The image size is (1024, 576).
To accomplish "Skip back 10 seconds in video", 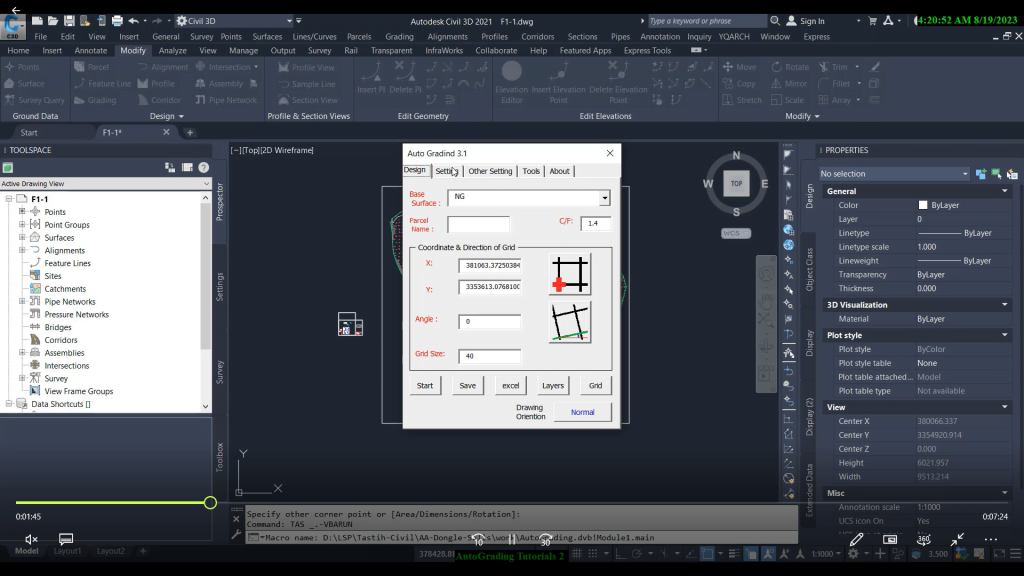I will (478, 540).
